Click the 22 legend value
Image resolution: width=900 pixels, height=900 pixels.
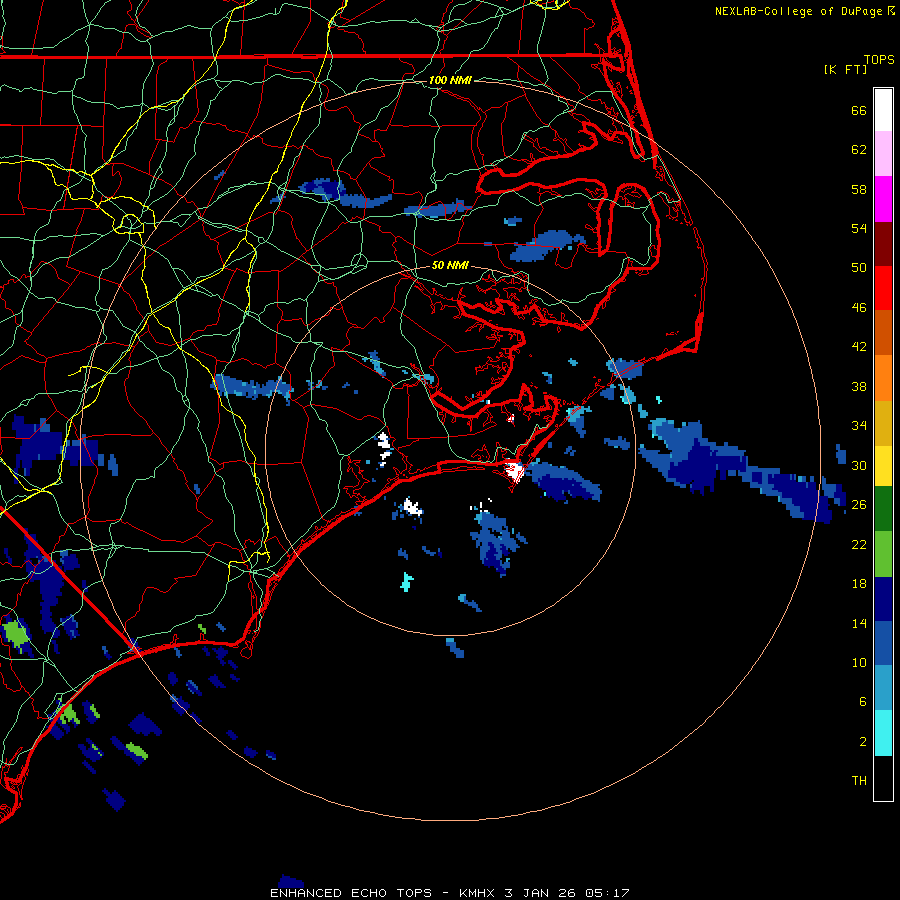pos(859,544)
